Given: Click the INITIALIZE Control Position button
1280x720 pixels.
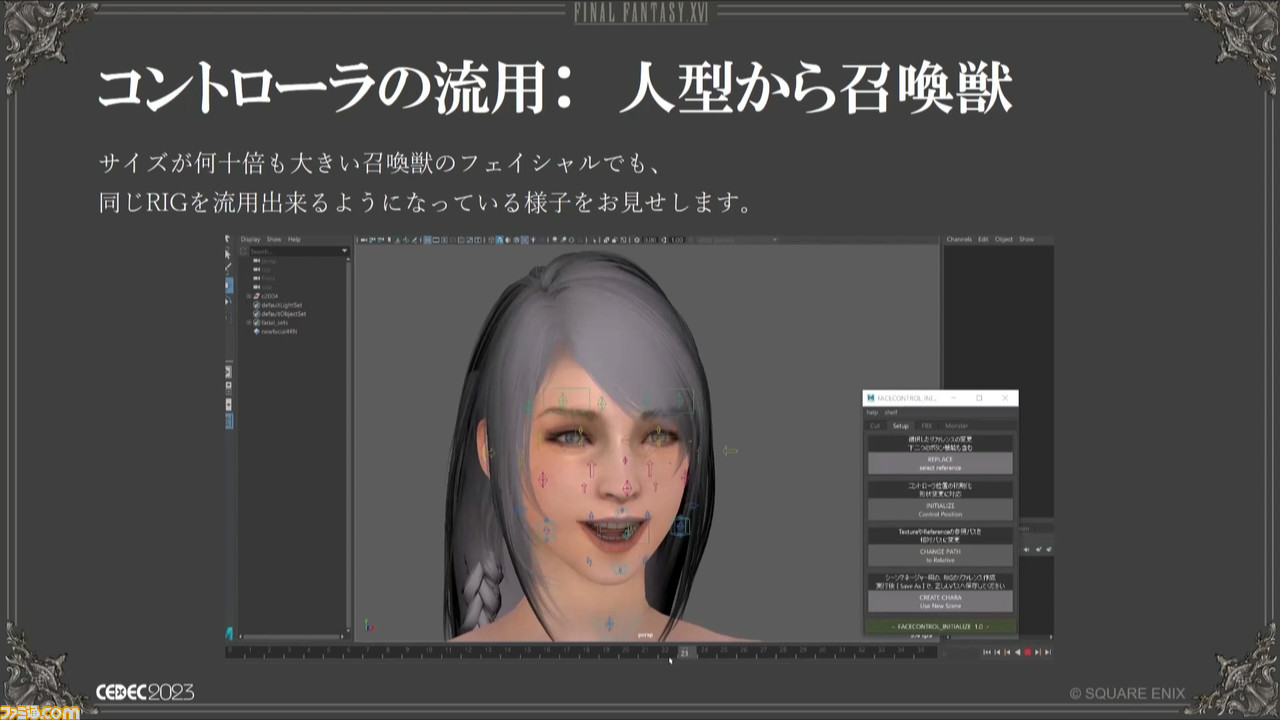Looking at the screenshot, I should pyautogui.click(x=940, y=510).
